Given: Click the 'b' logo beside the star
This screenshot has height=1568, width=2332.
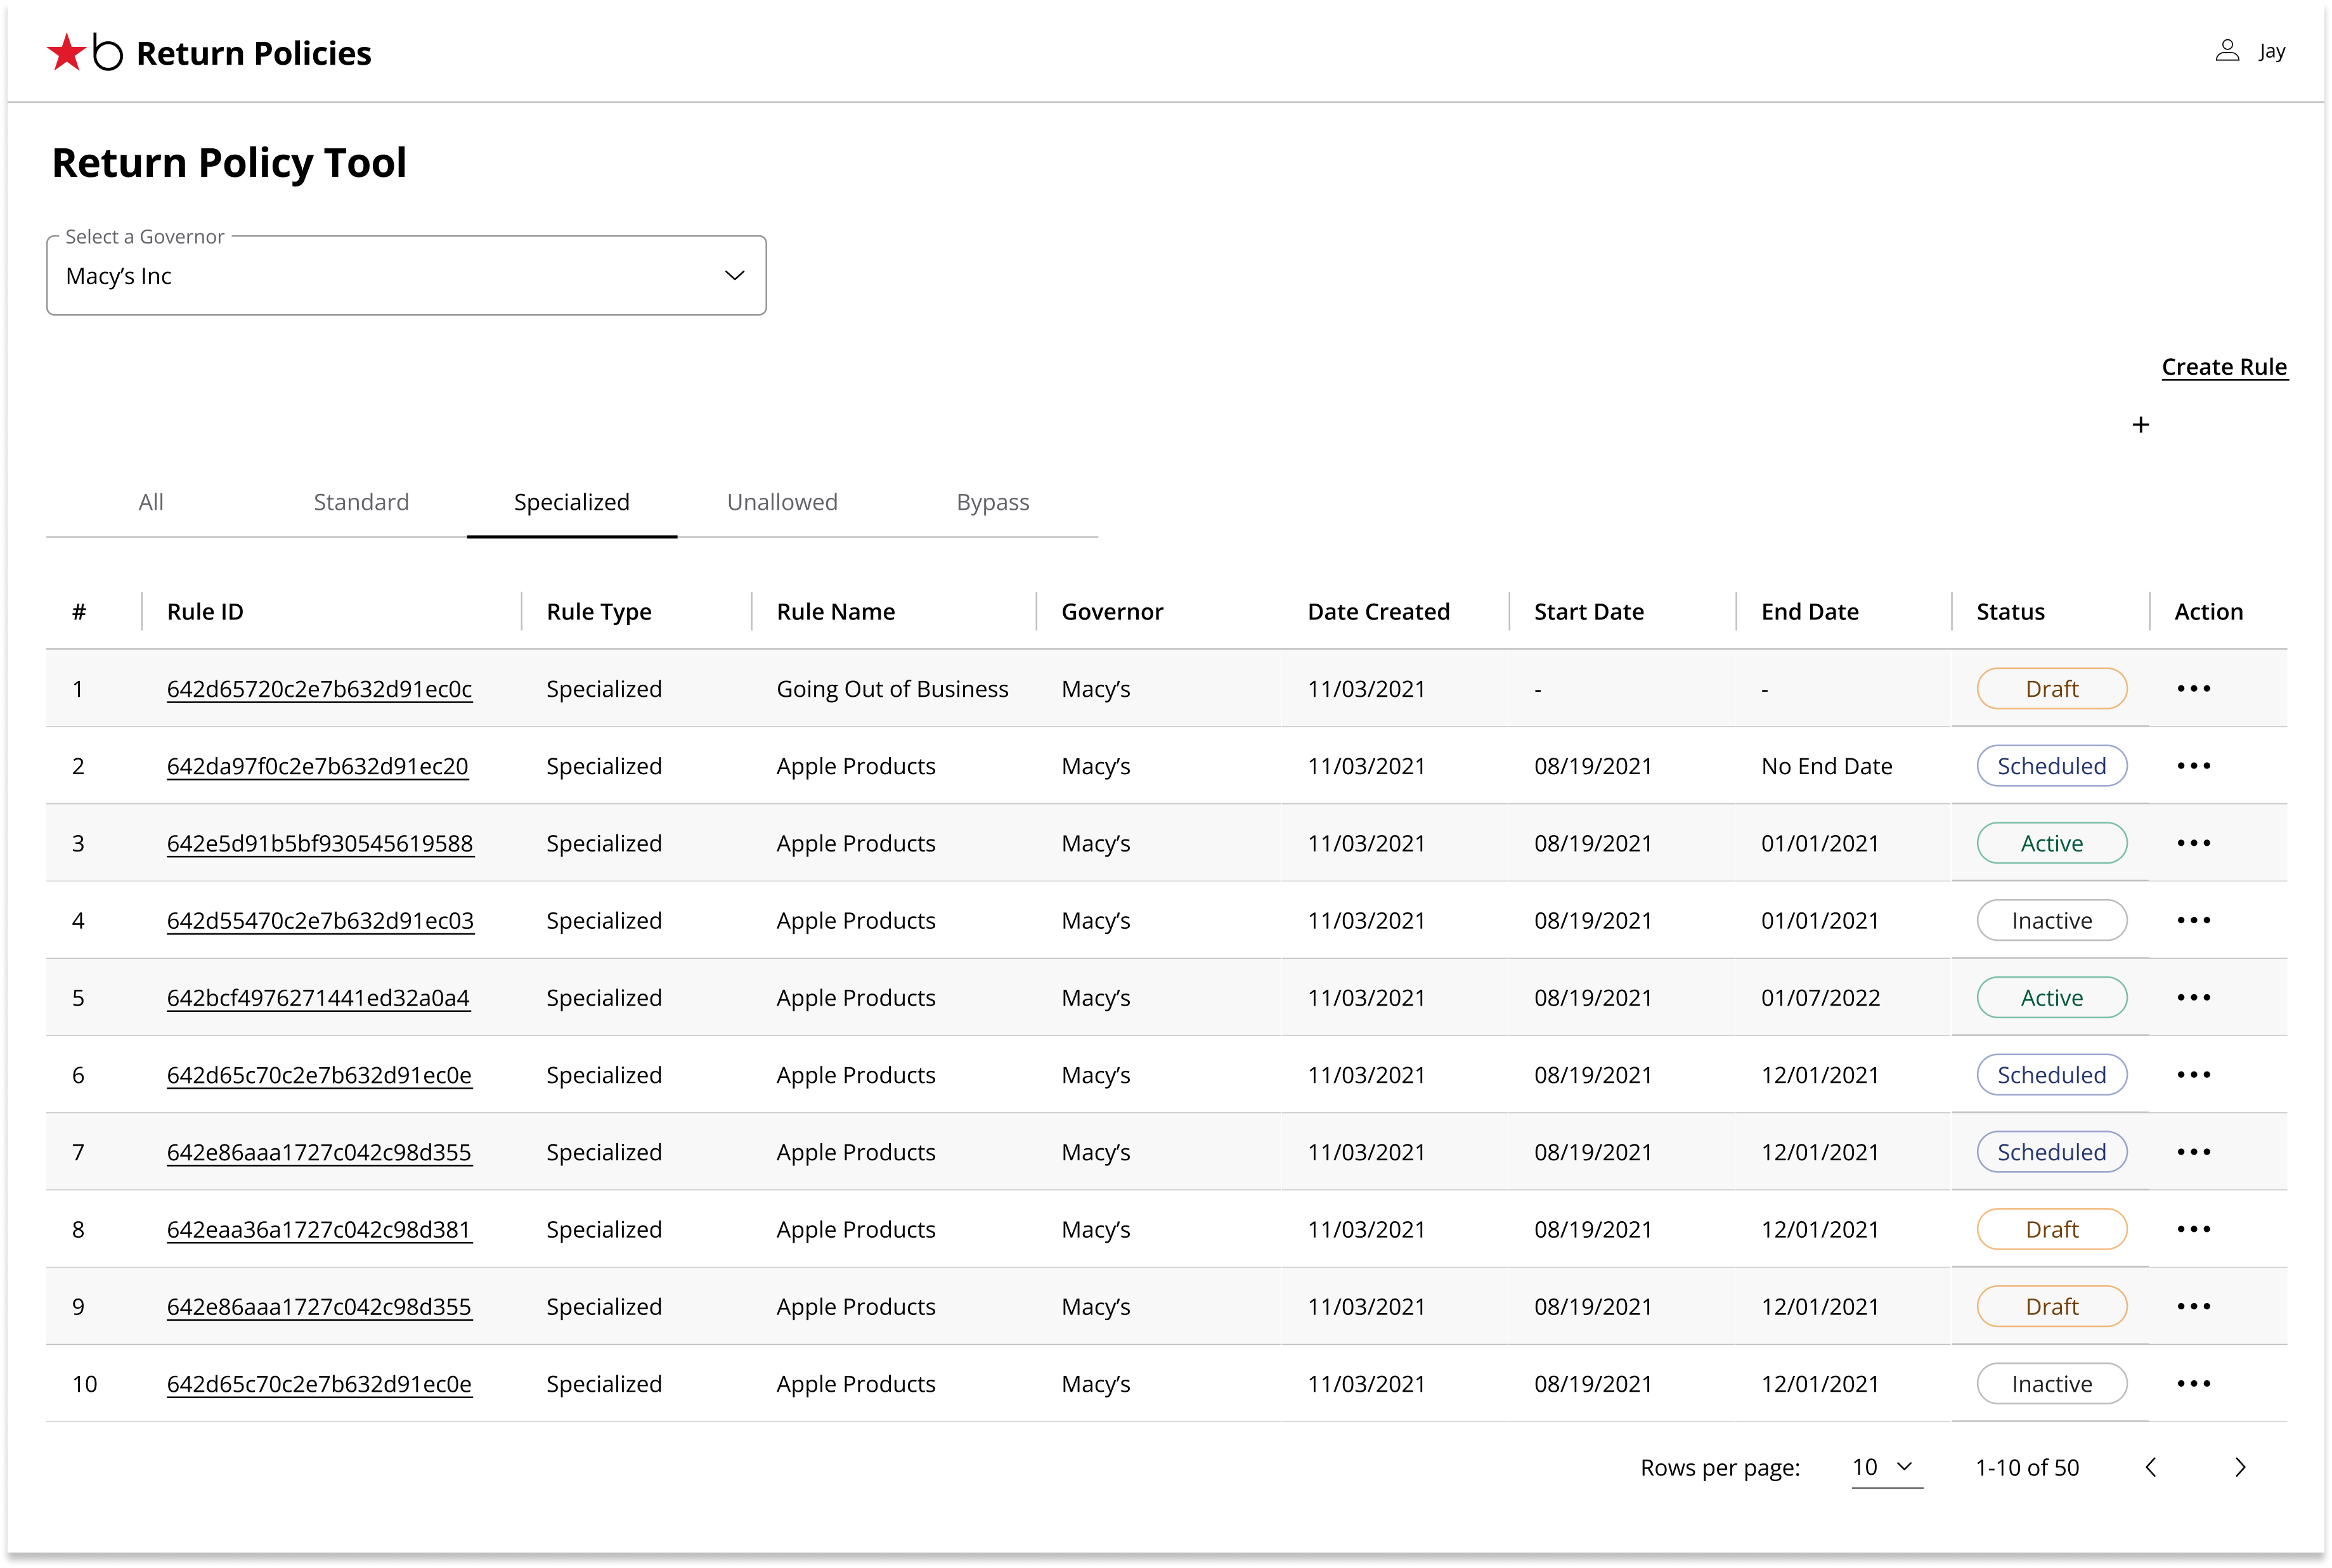Looking at the screenshot, I should 107,51.
